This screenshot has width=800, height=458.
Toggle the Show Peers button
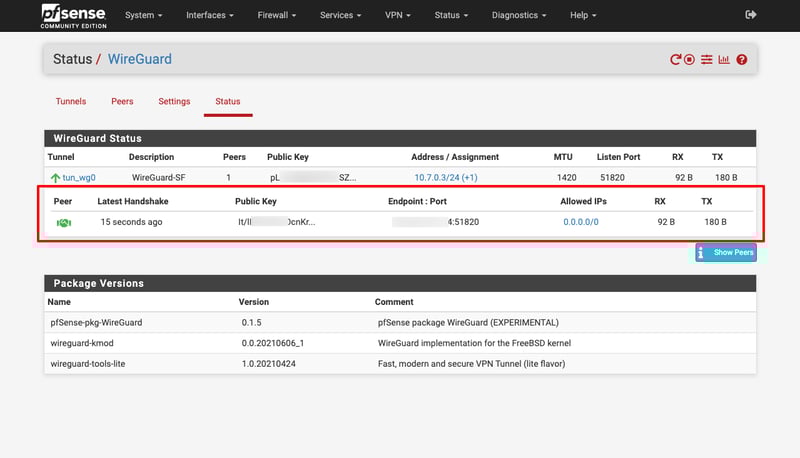pyautogui.click(x=726, y=252)
